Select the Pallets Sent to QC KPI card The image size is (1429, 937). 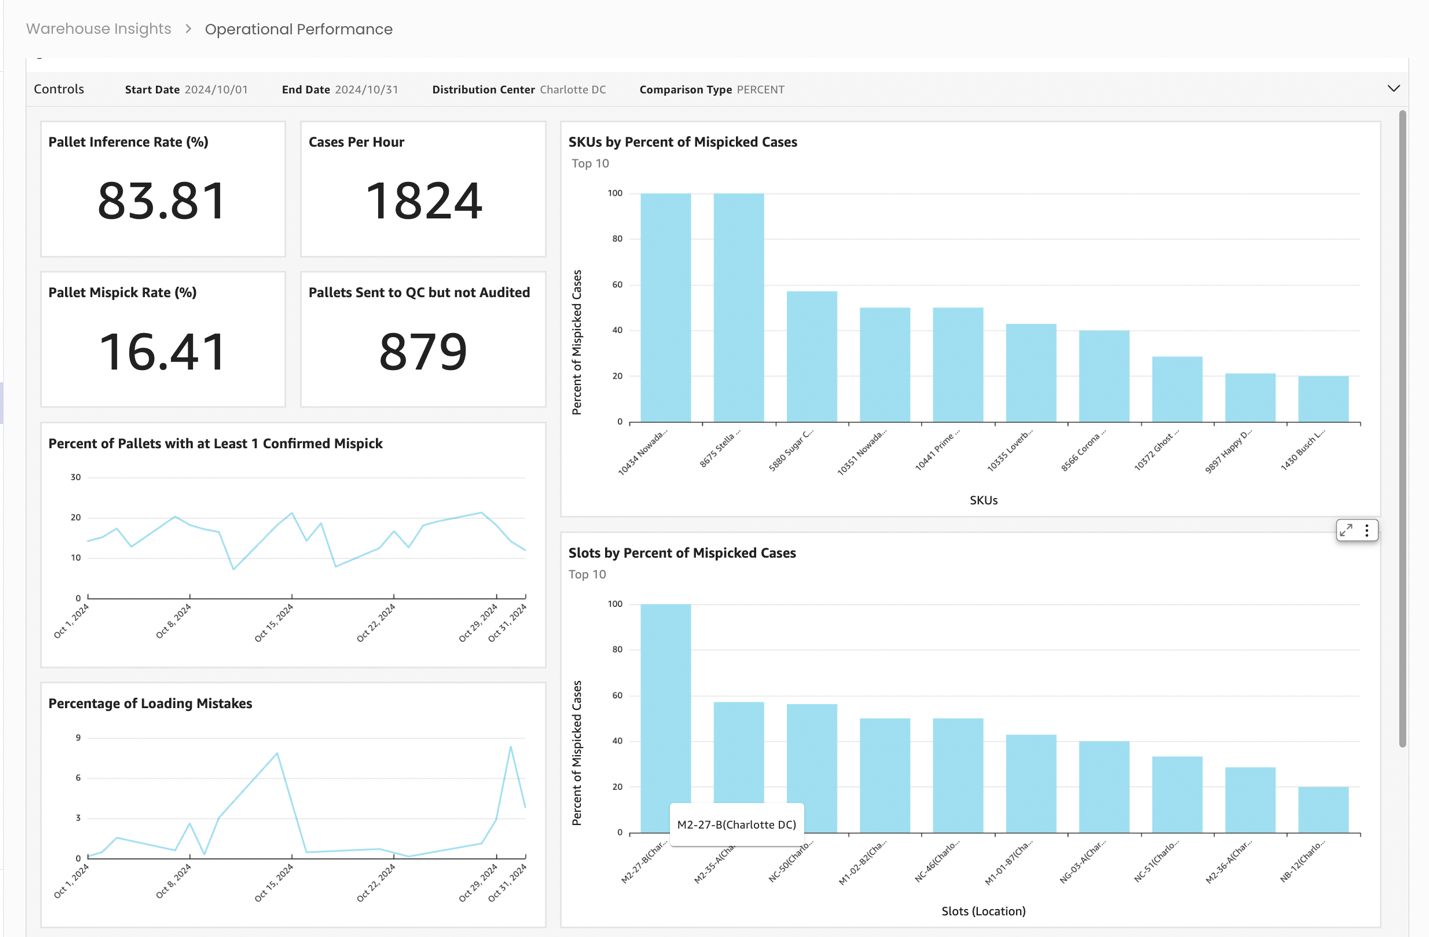click(423, 339)
